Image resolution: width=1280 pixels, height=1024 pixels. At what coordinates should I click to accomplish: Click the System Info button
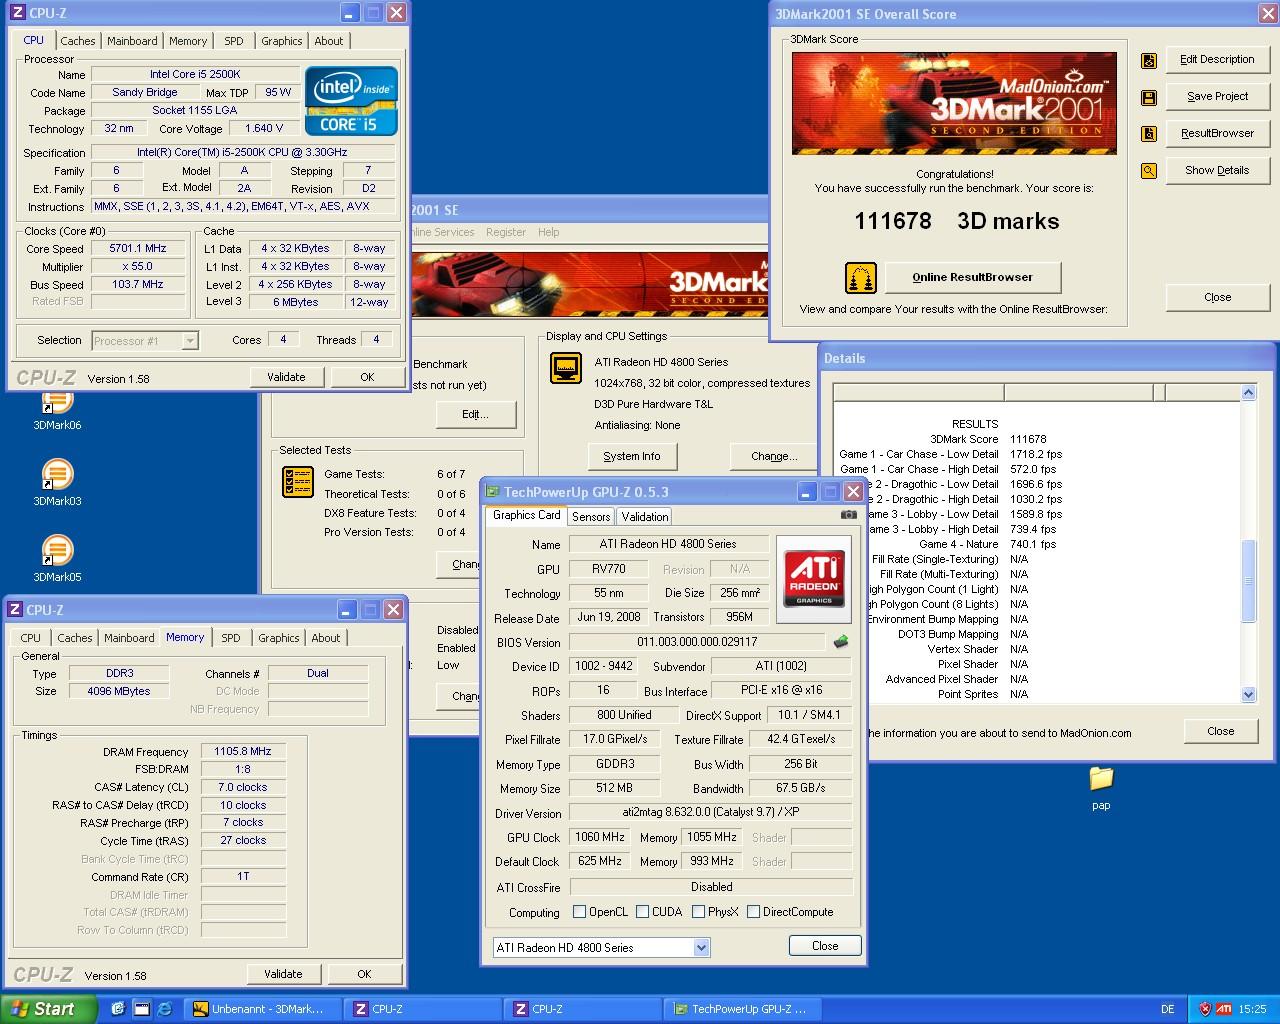pyautogui.click(x=632, y=456)
